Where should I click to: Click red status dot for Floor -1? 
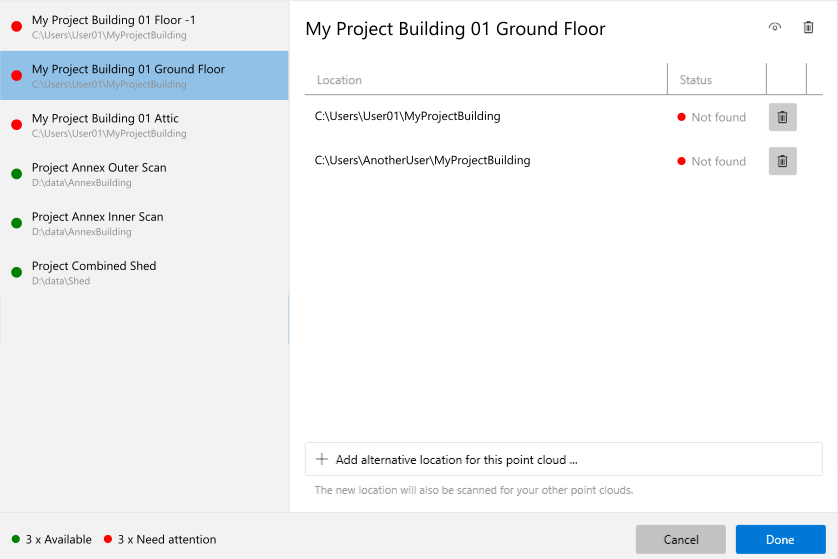16,27
